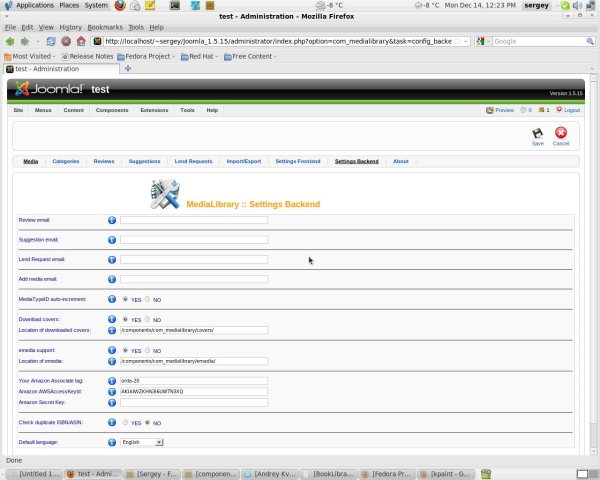Click the Google search magnifier icon
The width and height of the screenshot is (600, 480).
590,41
